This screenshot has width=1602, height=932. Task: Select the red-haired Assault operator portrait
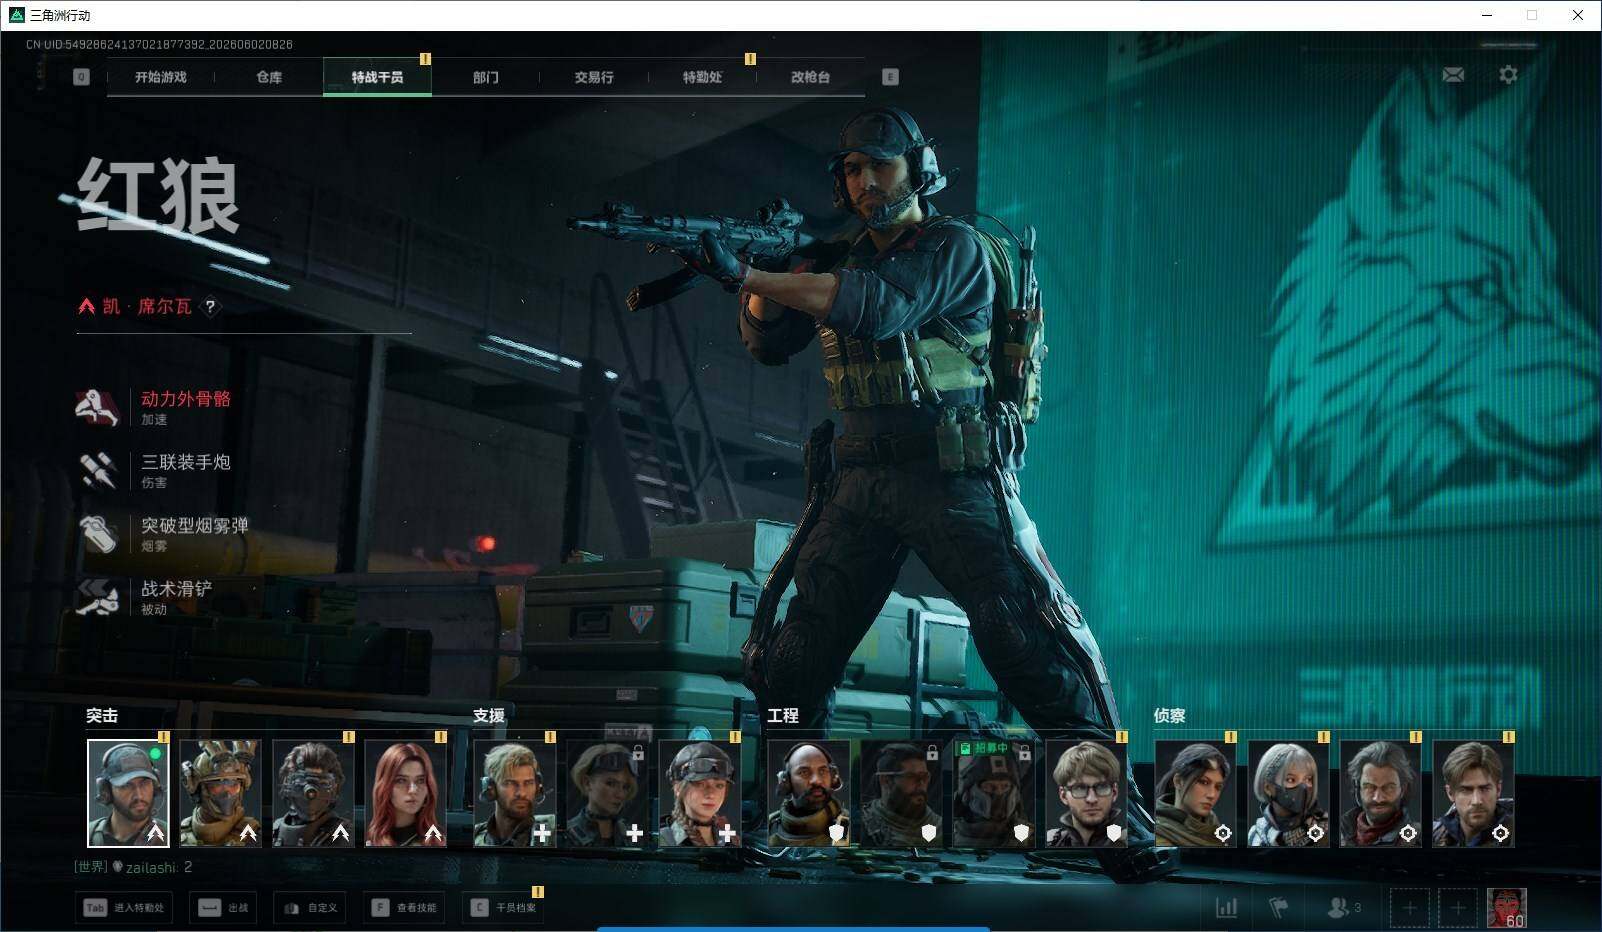[405, 793]
